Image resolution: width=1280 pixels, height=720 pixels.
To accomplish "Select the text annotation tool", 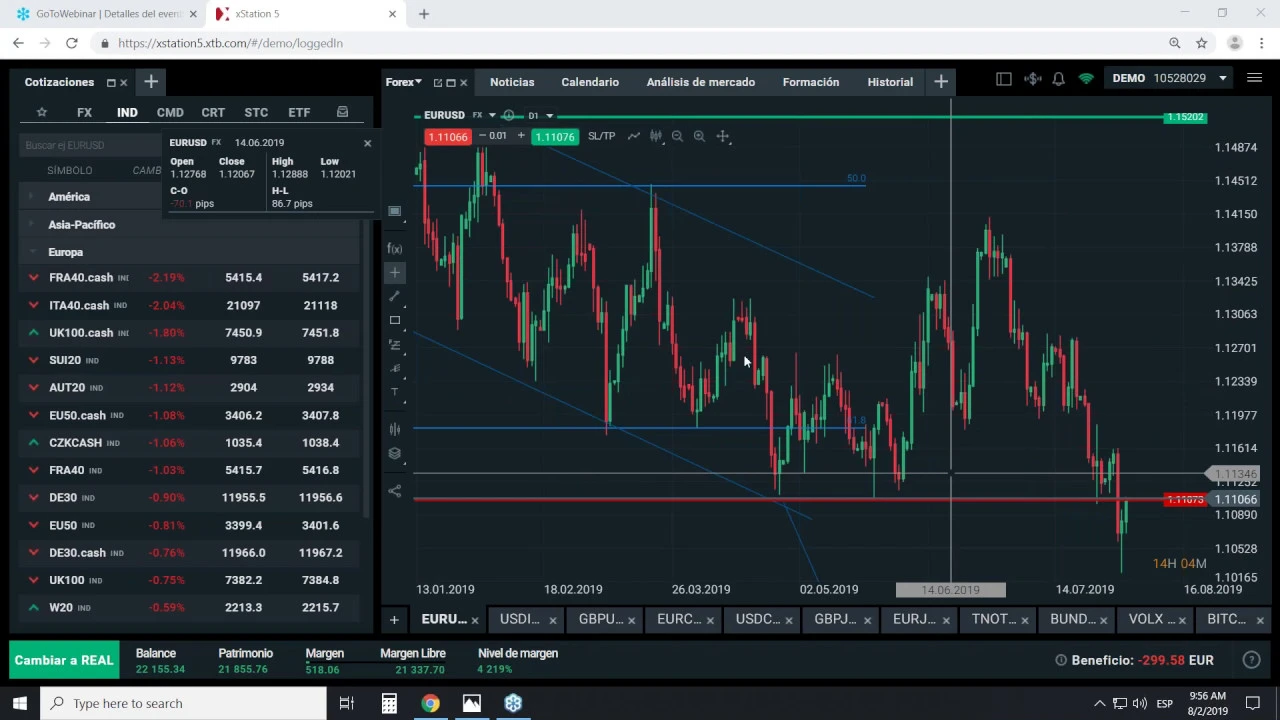I will pos(395,392).
